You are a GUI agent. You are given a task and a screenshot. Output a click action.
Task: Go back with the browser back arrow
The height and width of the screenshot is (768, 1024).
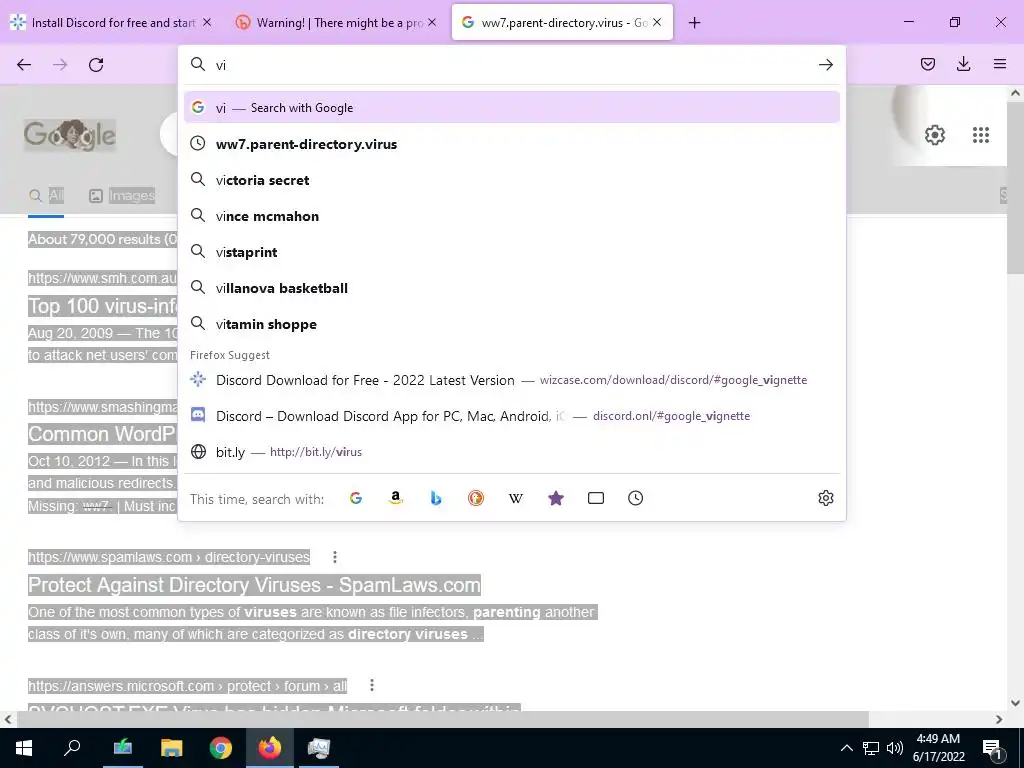[x=24, y=65]
